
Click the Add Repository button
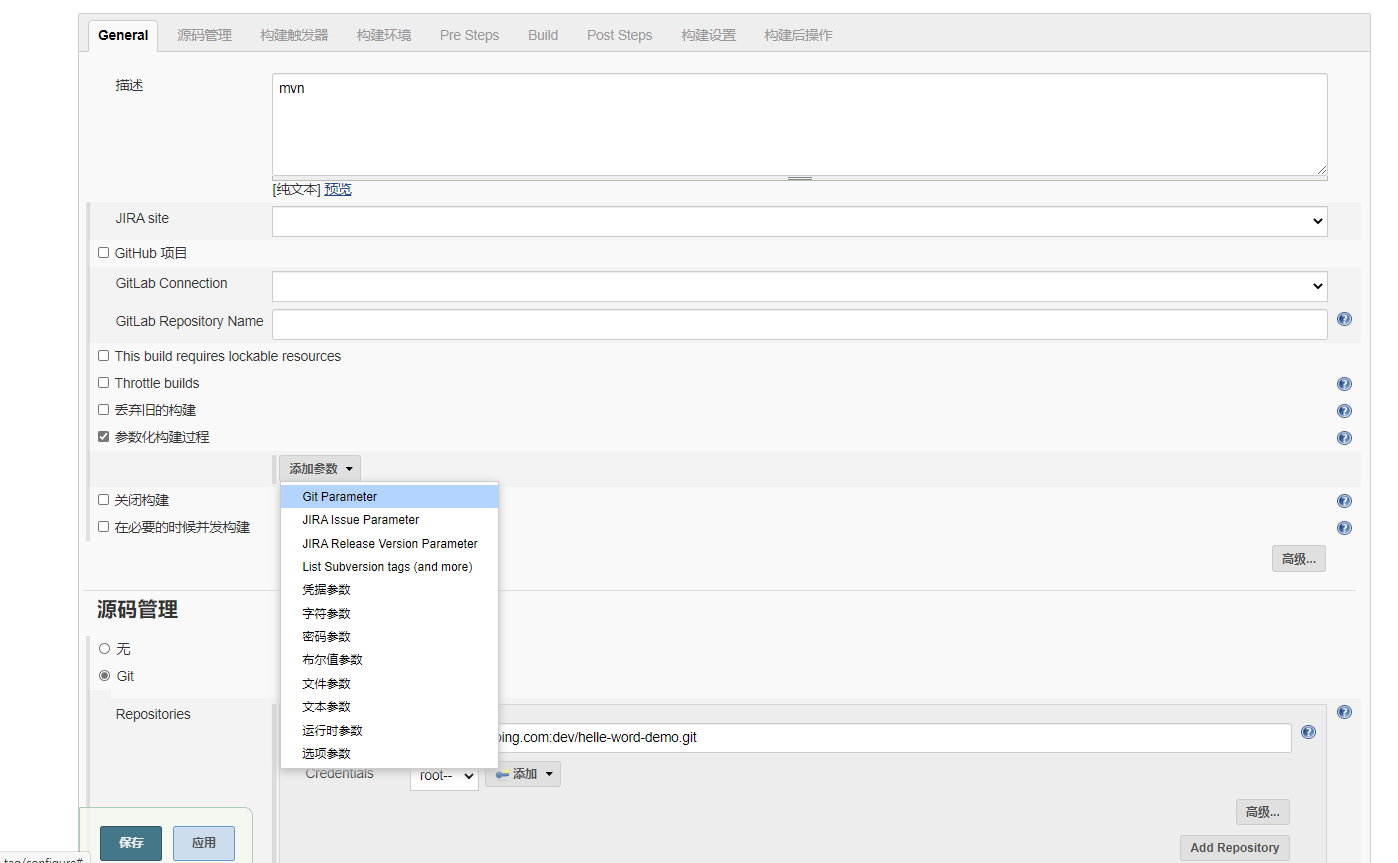click(x=1235, y=848)
